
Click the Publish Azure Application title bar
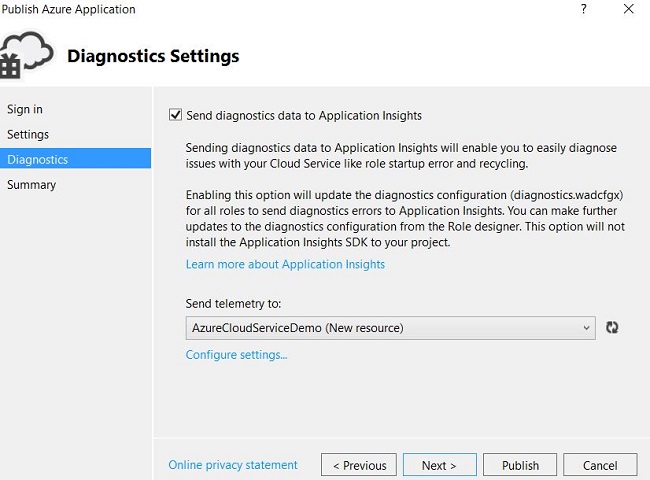tap(70, 9)
